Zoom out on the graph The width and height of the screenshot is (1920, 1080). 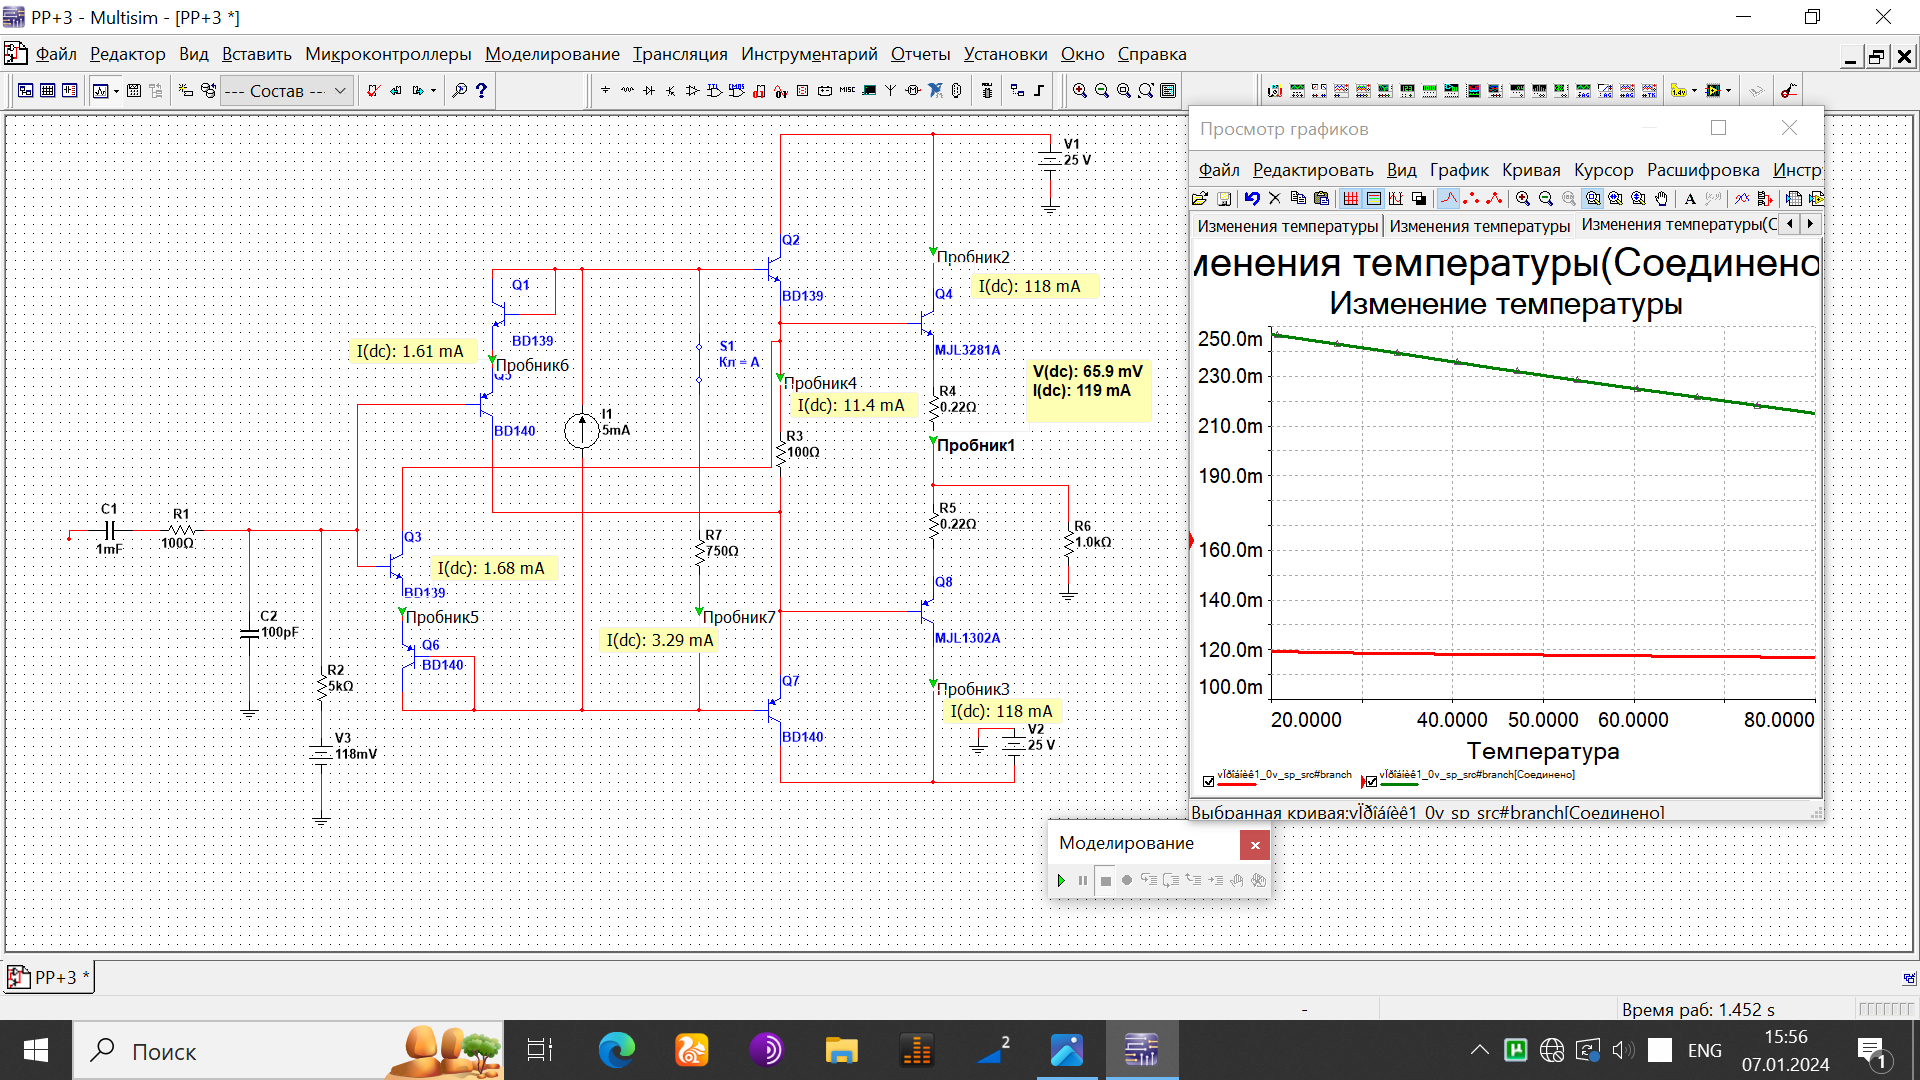pos(1546,198)
